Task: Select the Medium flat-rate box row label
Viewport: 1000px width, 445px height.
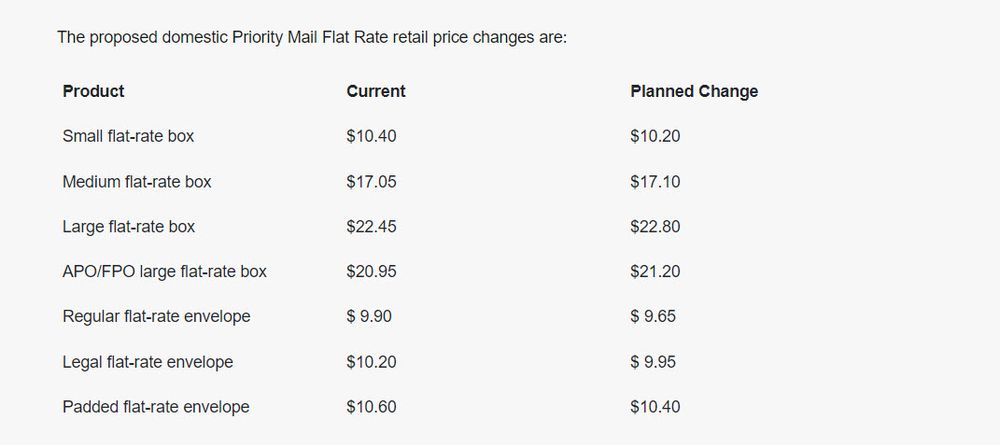Action: pos(137,182)
